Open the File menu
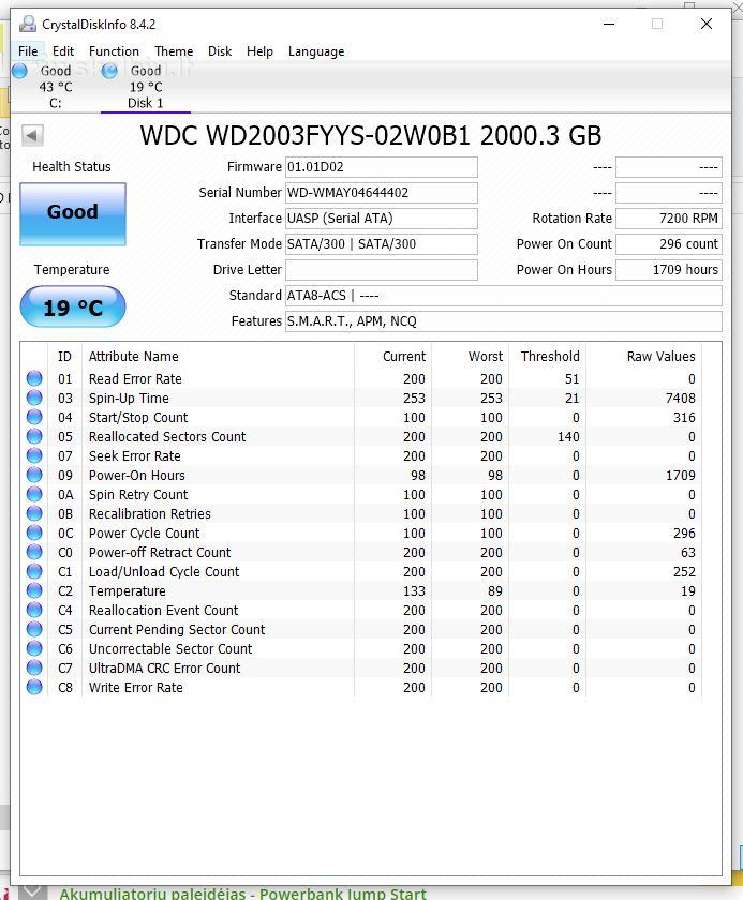The height and width of the screenshot is (900, 743). [28, 51]
